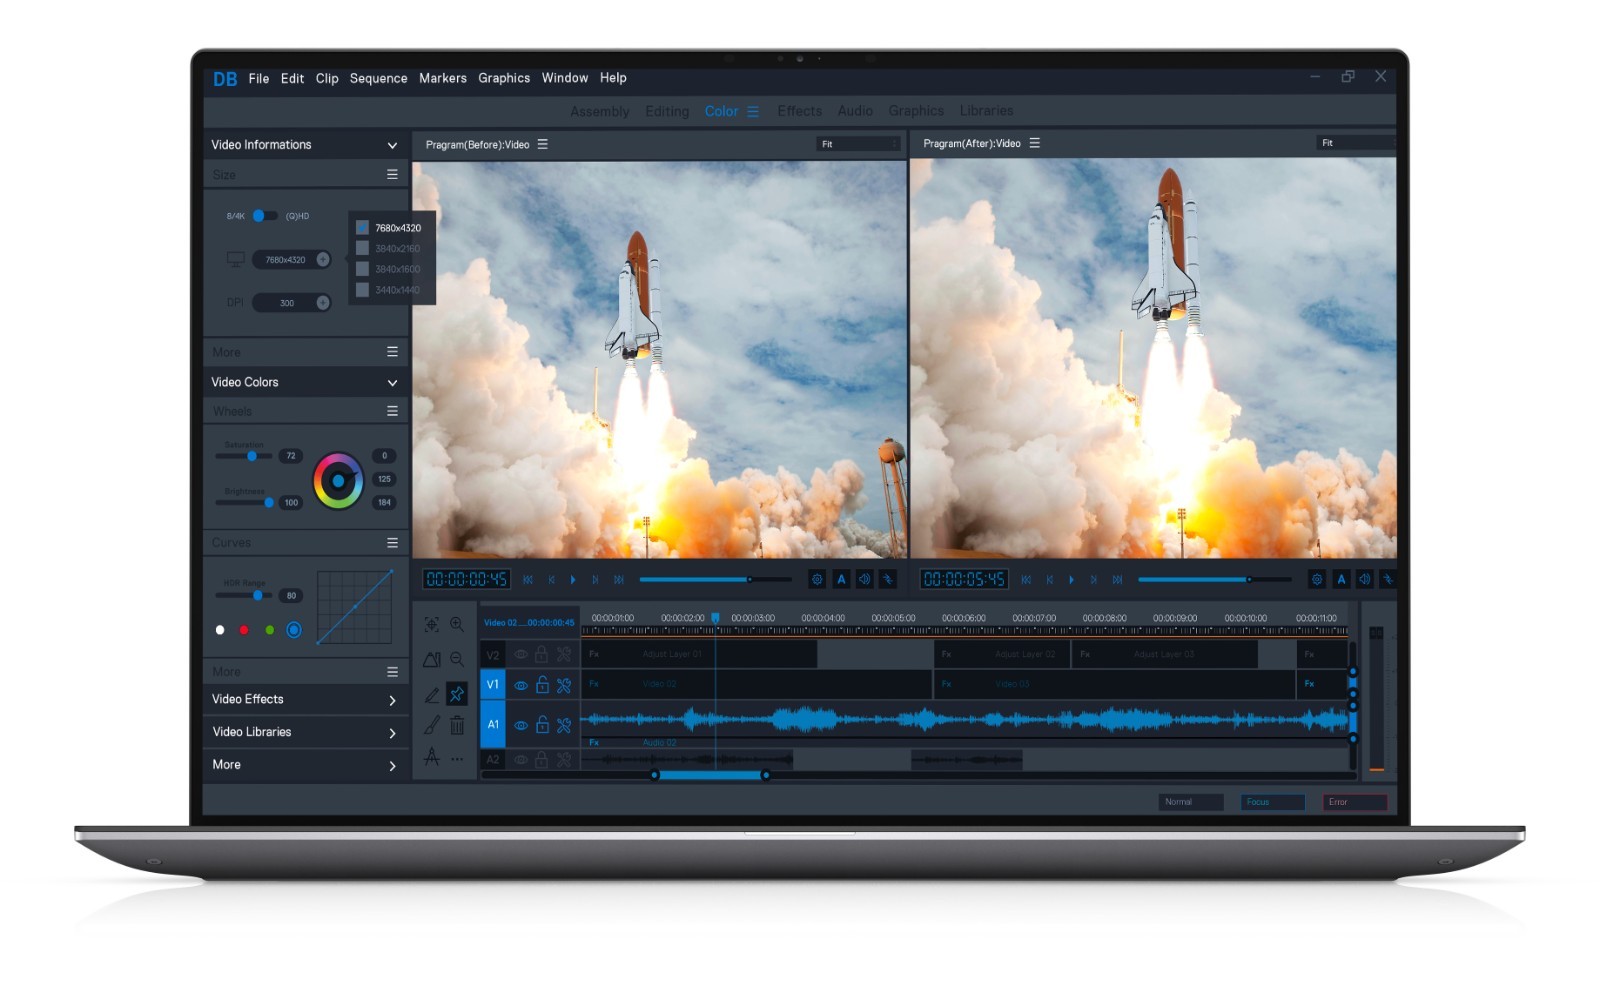
Task: Select the pencil tool in timeline toolbox
Action: [x=432, y=694]
